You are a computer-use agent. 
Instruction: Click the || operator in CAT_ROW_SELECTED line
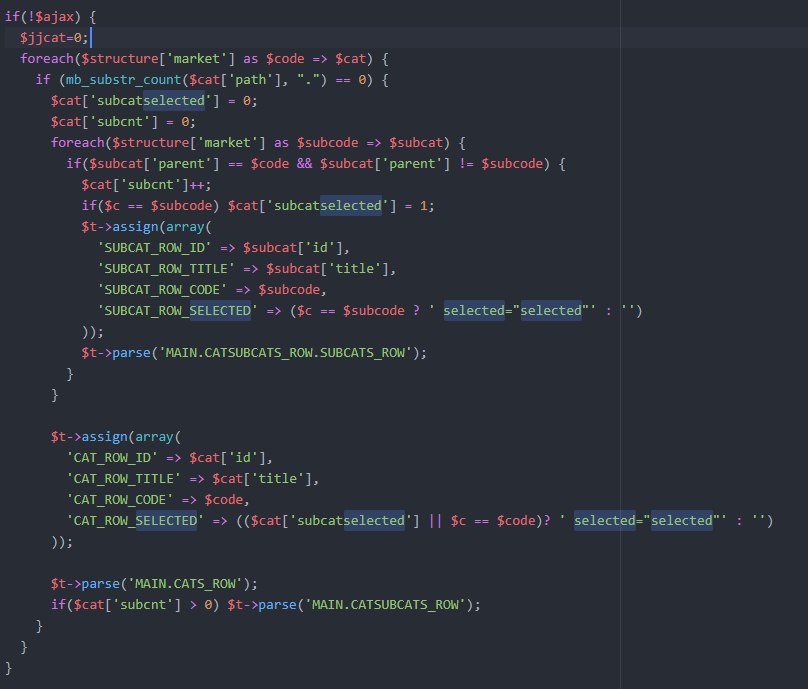435,521
